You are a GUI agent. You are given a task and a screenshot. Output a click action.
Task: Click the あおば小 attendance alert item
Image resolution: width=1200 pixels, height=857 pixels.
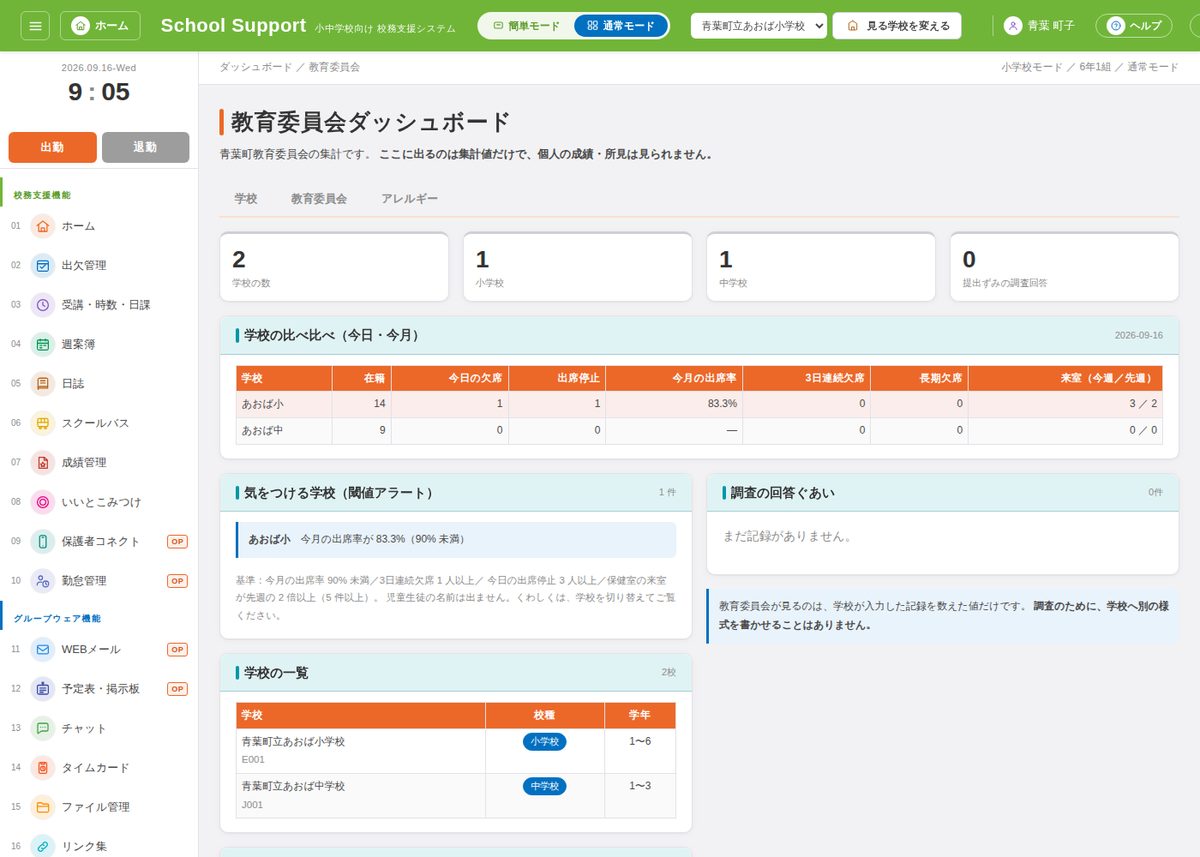456,540
